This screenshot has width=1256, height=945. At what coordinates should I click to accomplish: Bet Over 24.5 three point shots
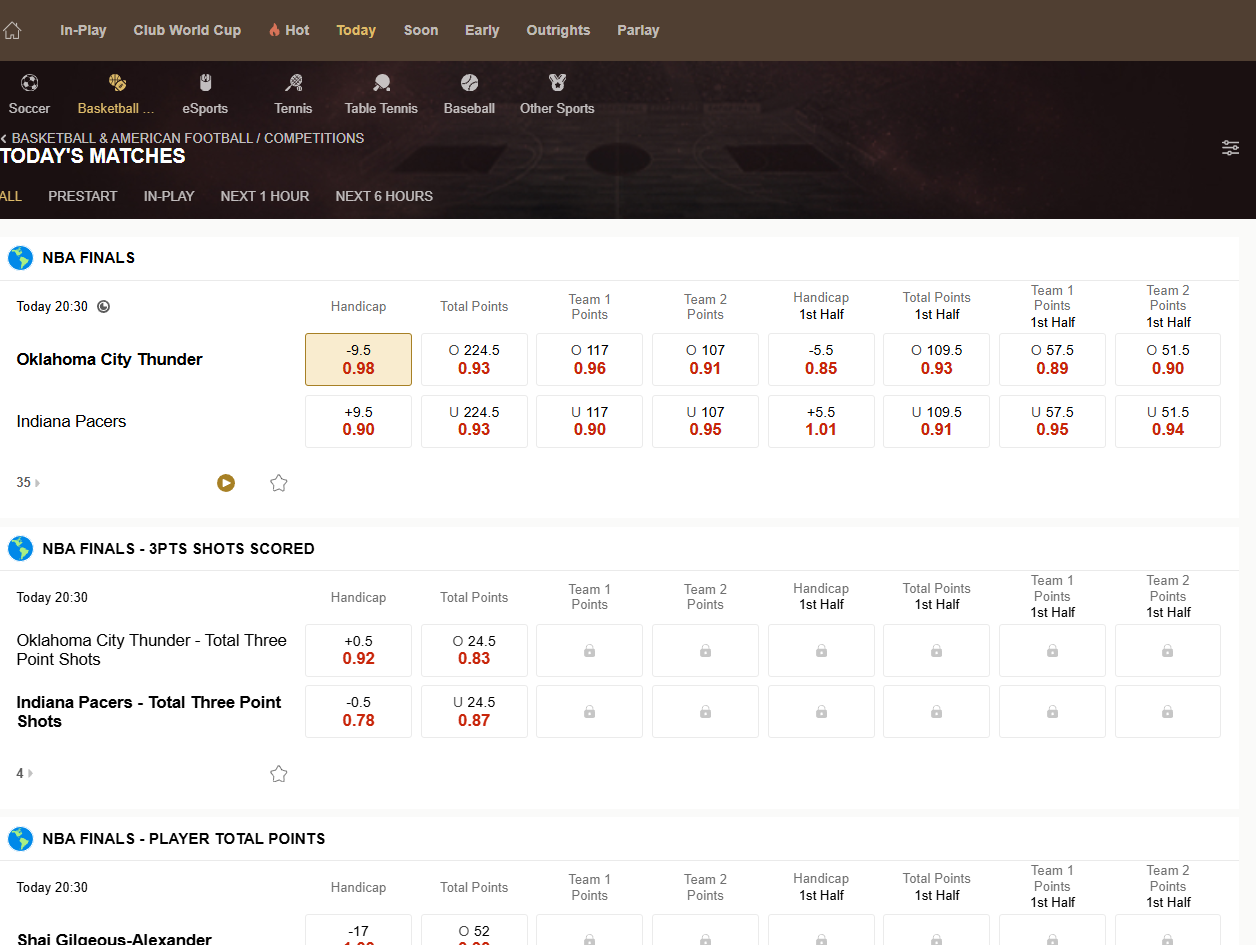(x=474, y=650)
